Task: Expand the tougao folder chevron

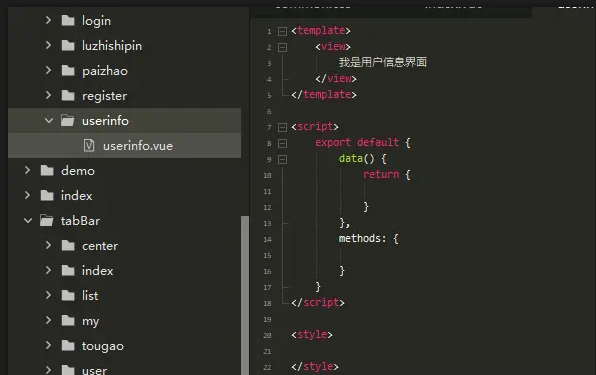Action: [x=48, y=345]
